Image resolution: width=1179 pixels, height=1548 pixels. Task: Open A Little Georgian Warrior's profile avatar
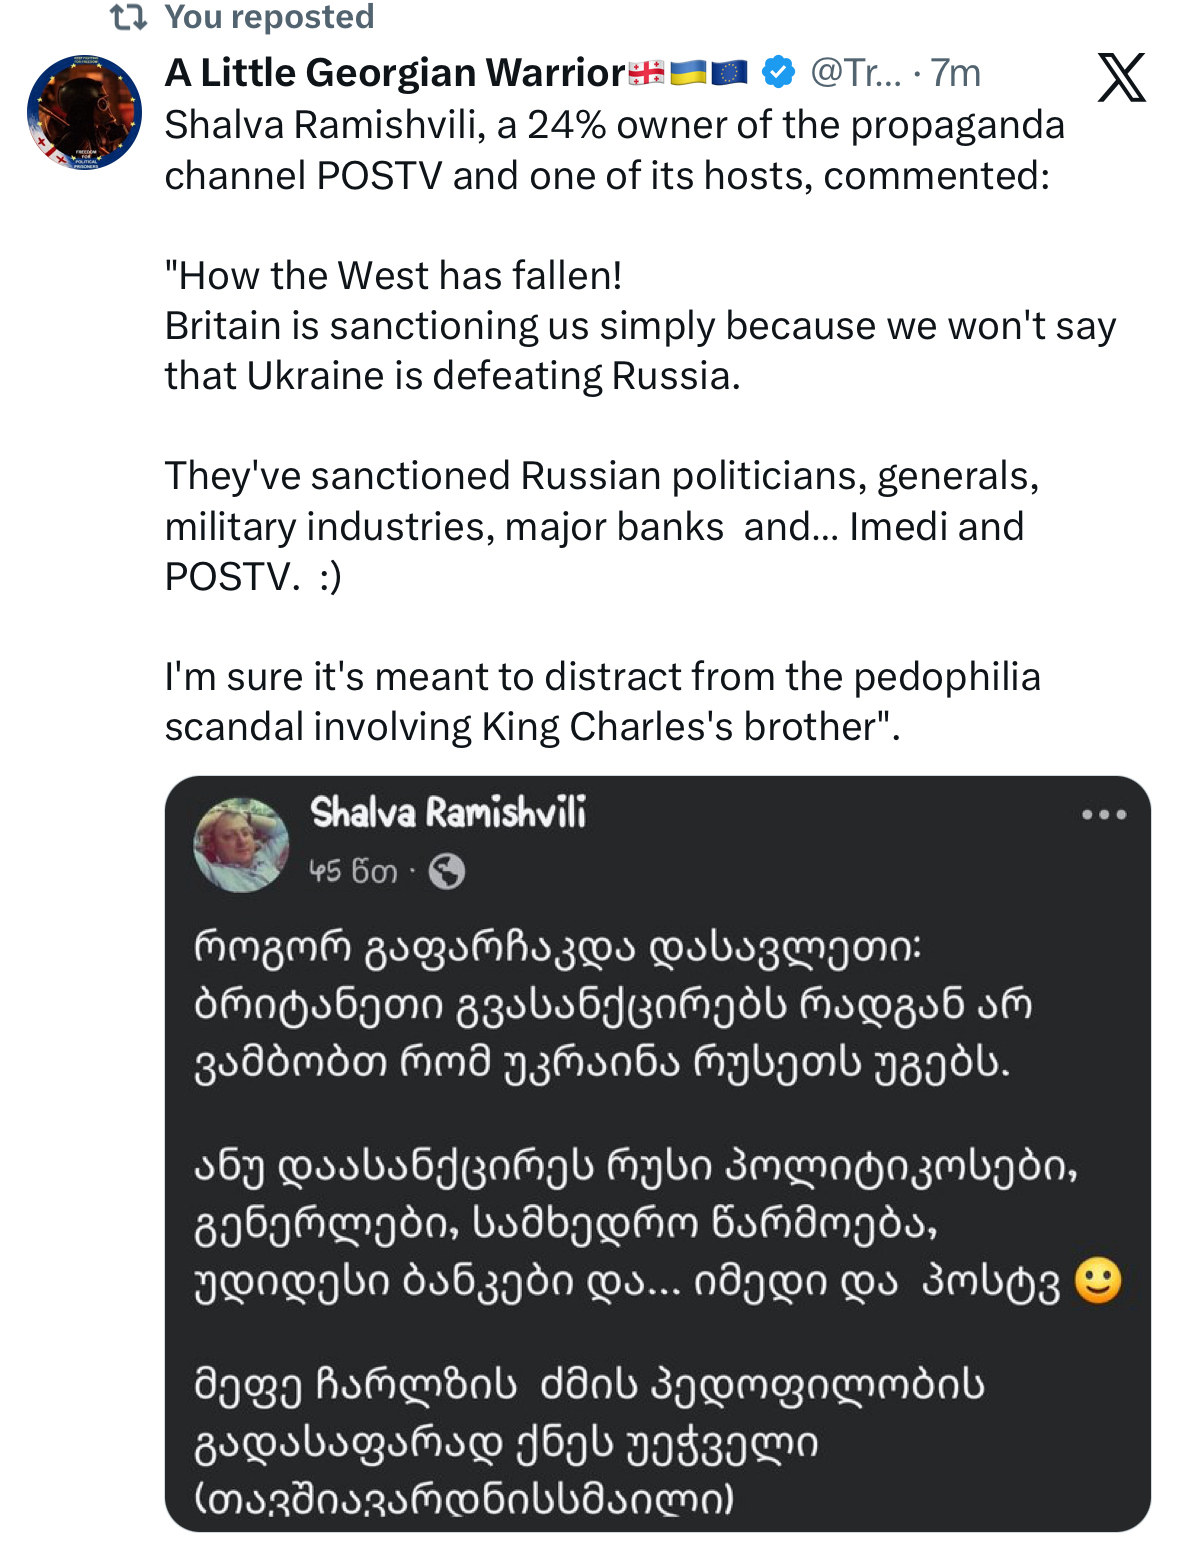84,112
